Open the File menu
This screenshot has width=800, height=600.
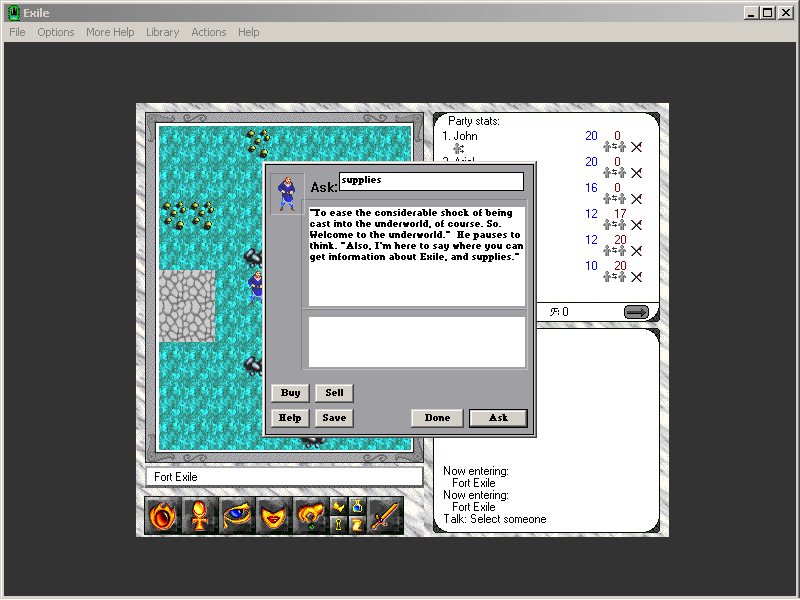17,32
